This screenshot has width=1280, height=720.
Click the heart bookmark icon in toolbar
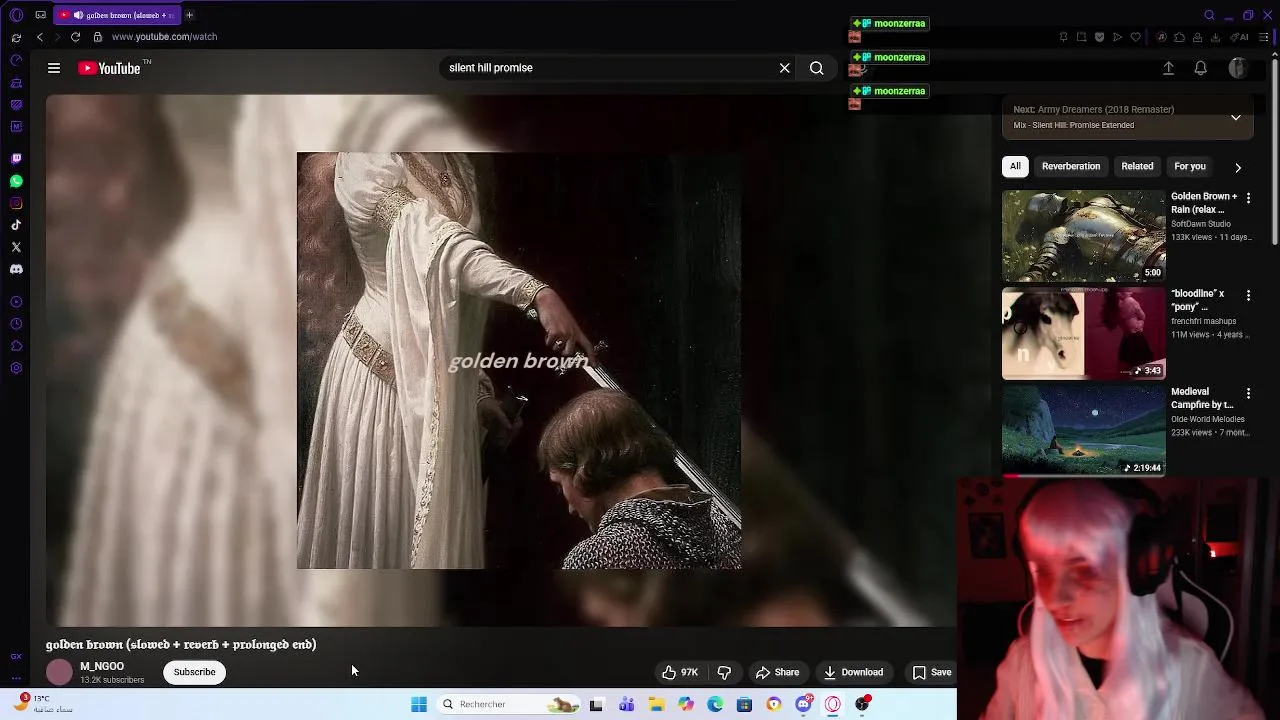pyautogui.click(x=1135, y=37)
